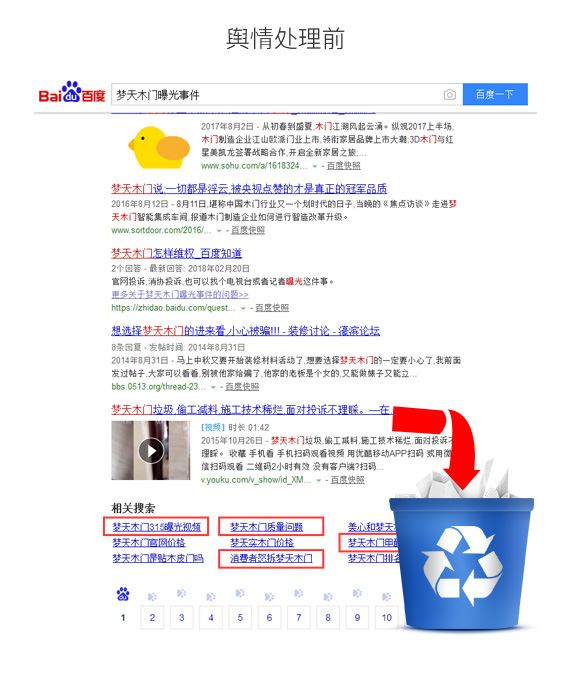Click the Baidu paw icon above page 1
Viewport: 570px width, 679px height.
coord(123,595)
